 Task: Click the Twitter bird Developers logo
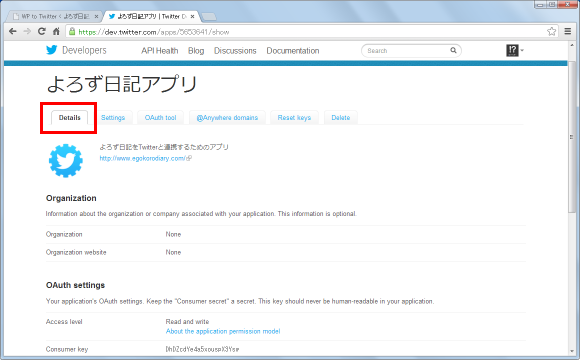point(76,50)
